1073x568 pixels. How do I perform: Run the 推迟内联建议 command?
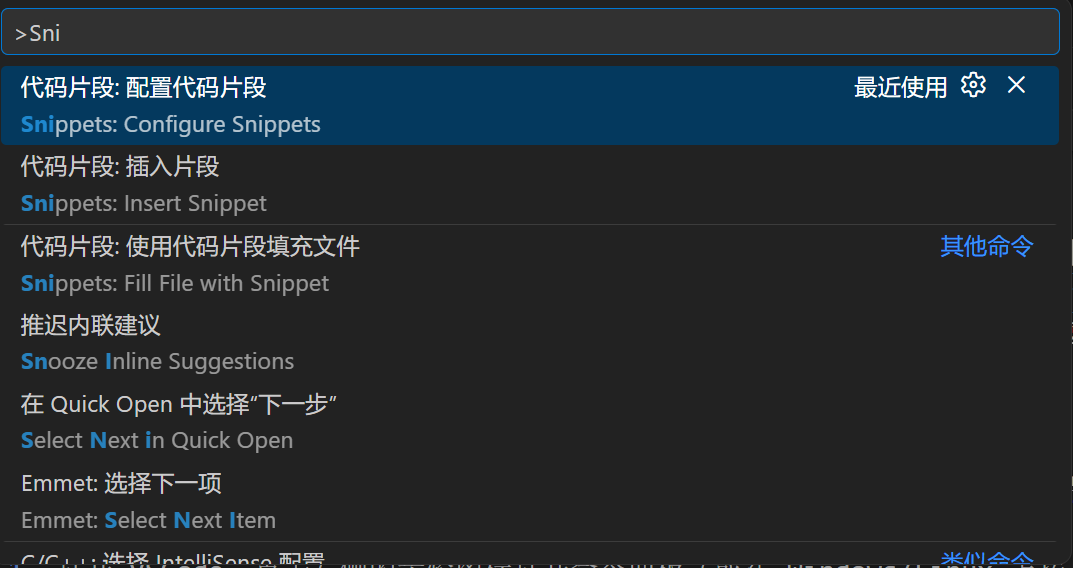(x=91, y=325)
